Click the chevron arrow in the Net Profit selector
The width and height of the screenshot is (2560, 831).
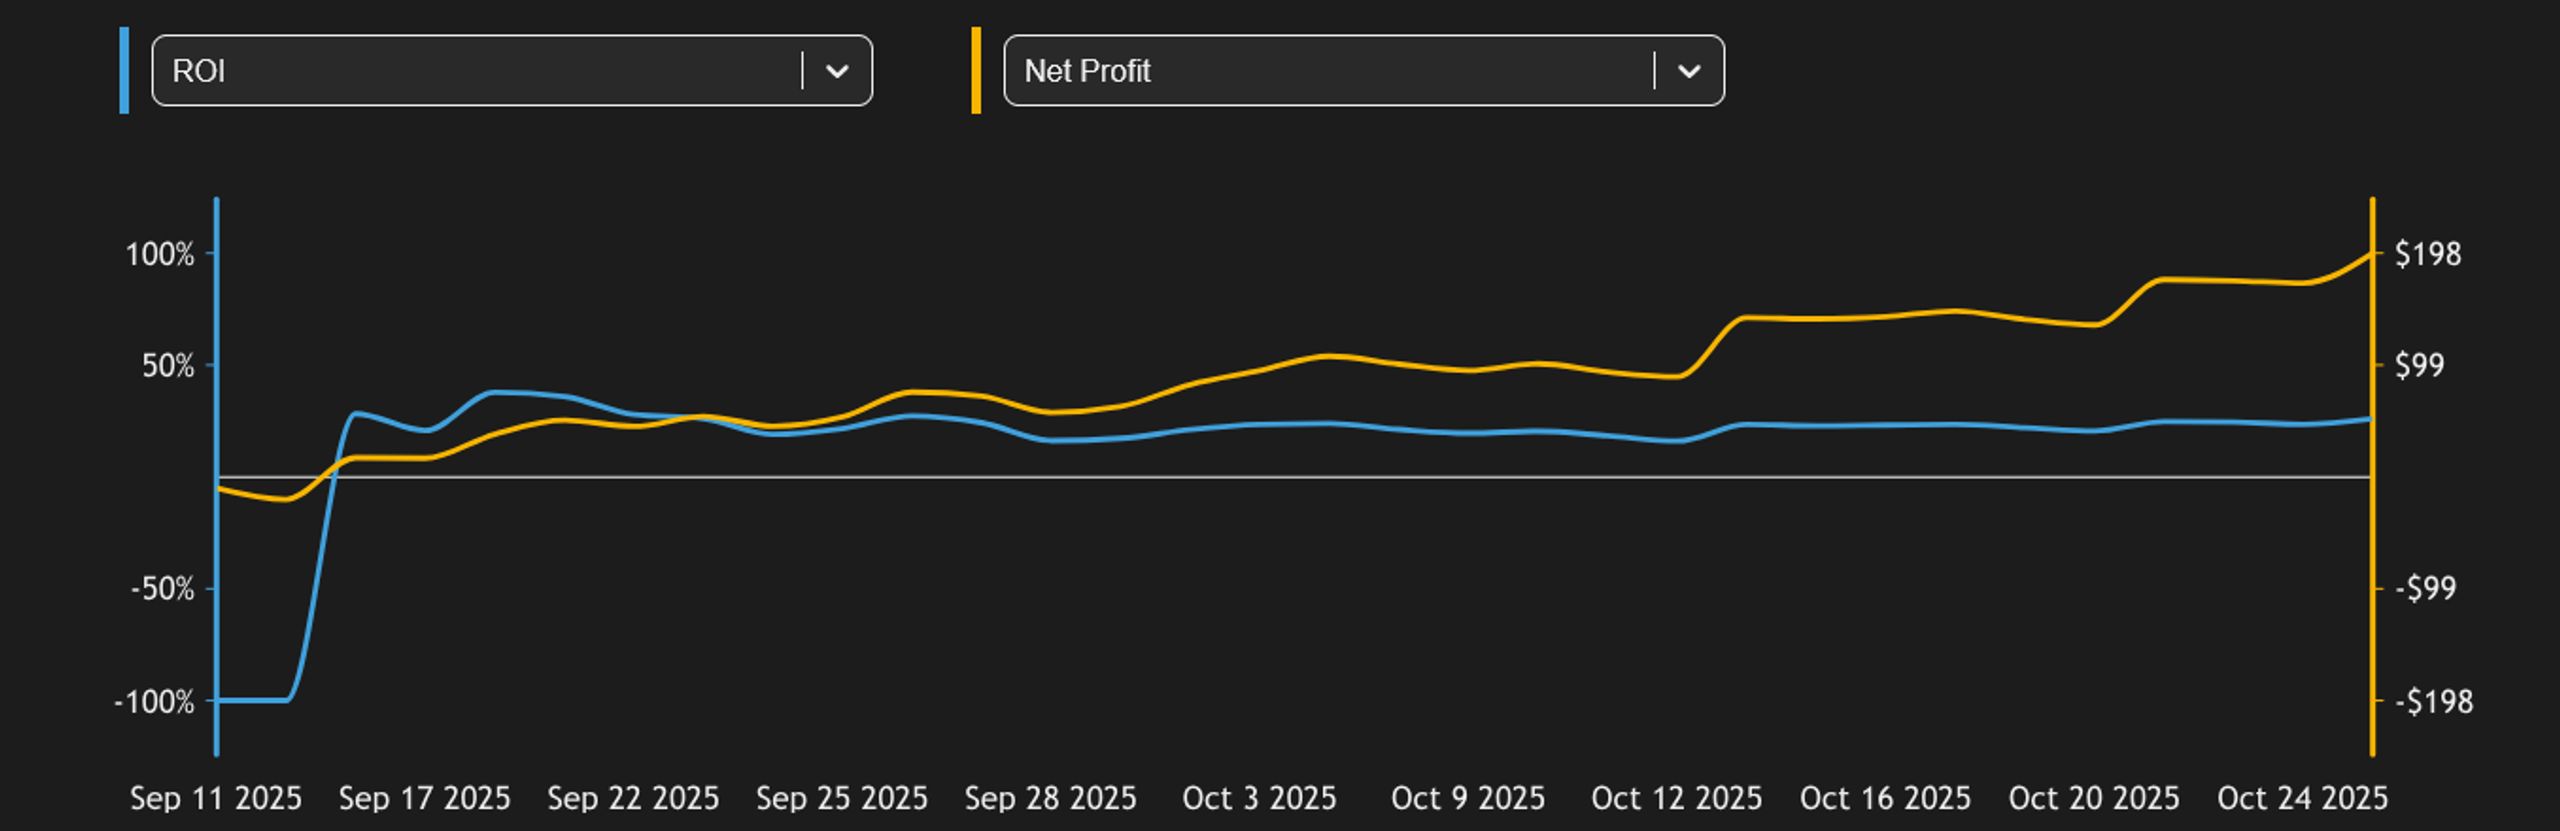(x=1689, y=71)
